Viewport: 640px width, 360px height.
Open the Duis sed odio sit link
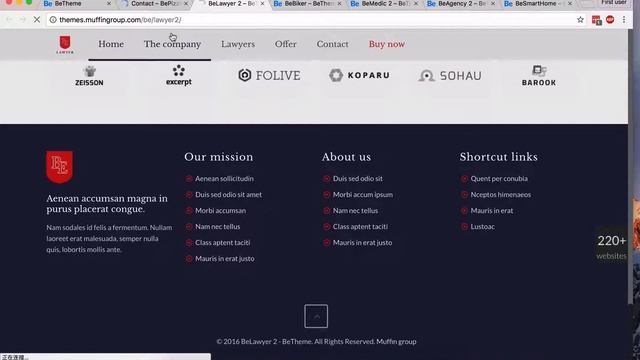point(358,178)
